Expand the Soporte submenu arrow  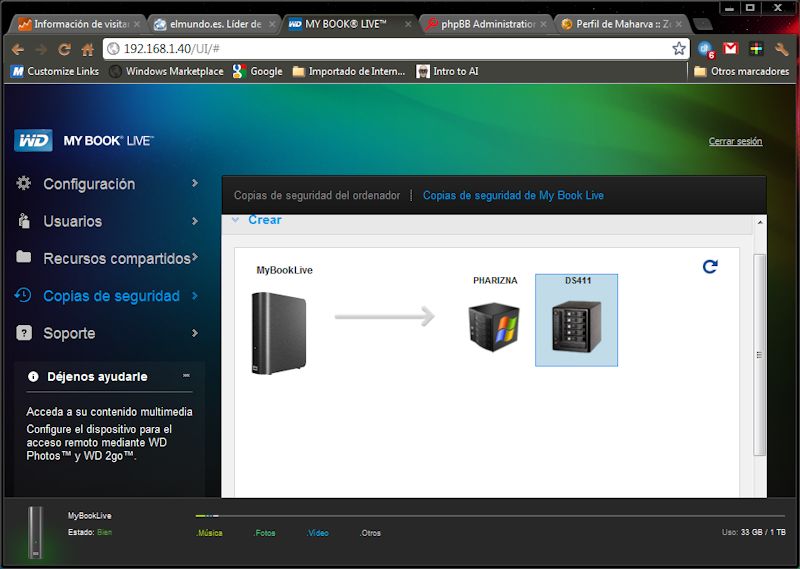(x=195, y=333)
